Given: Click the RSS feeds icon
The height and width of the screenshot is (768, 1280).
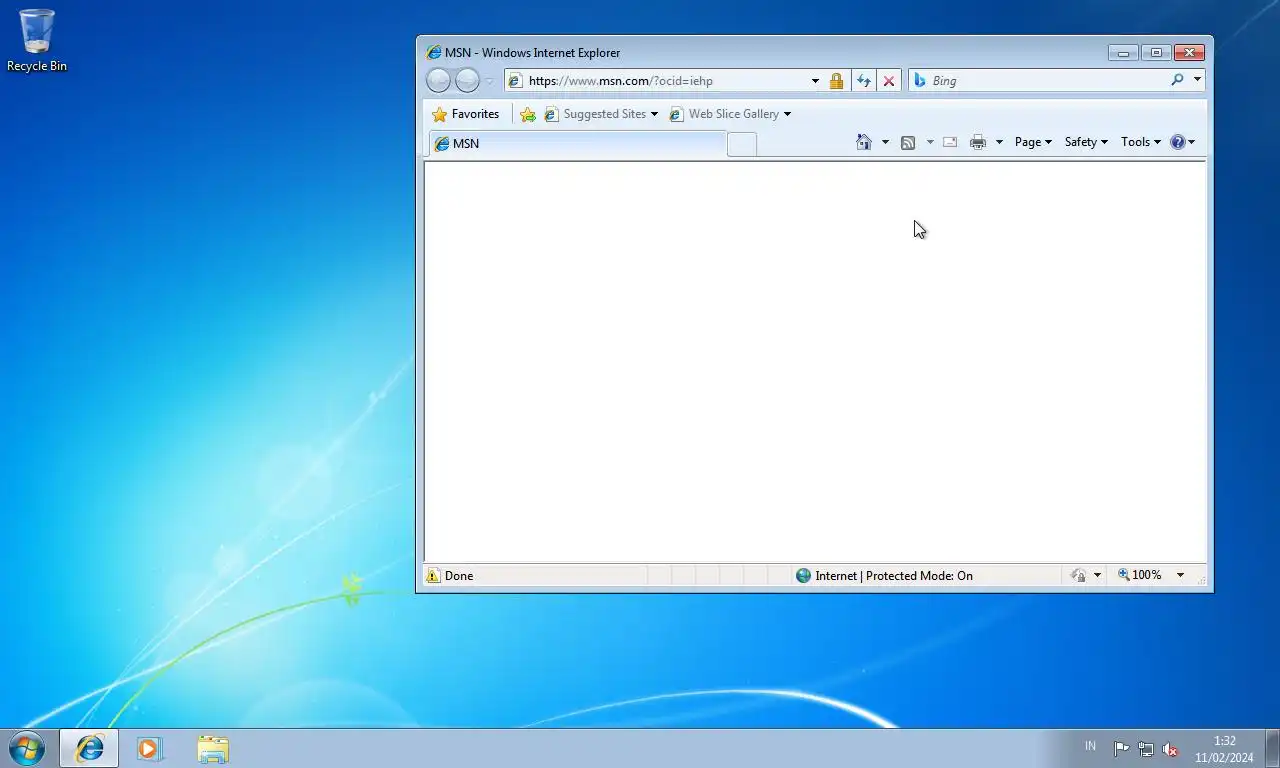Looking at the screenshot, I should (908, 142).
